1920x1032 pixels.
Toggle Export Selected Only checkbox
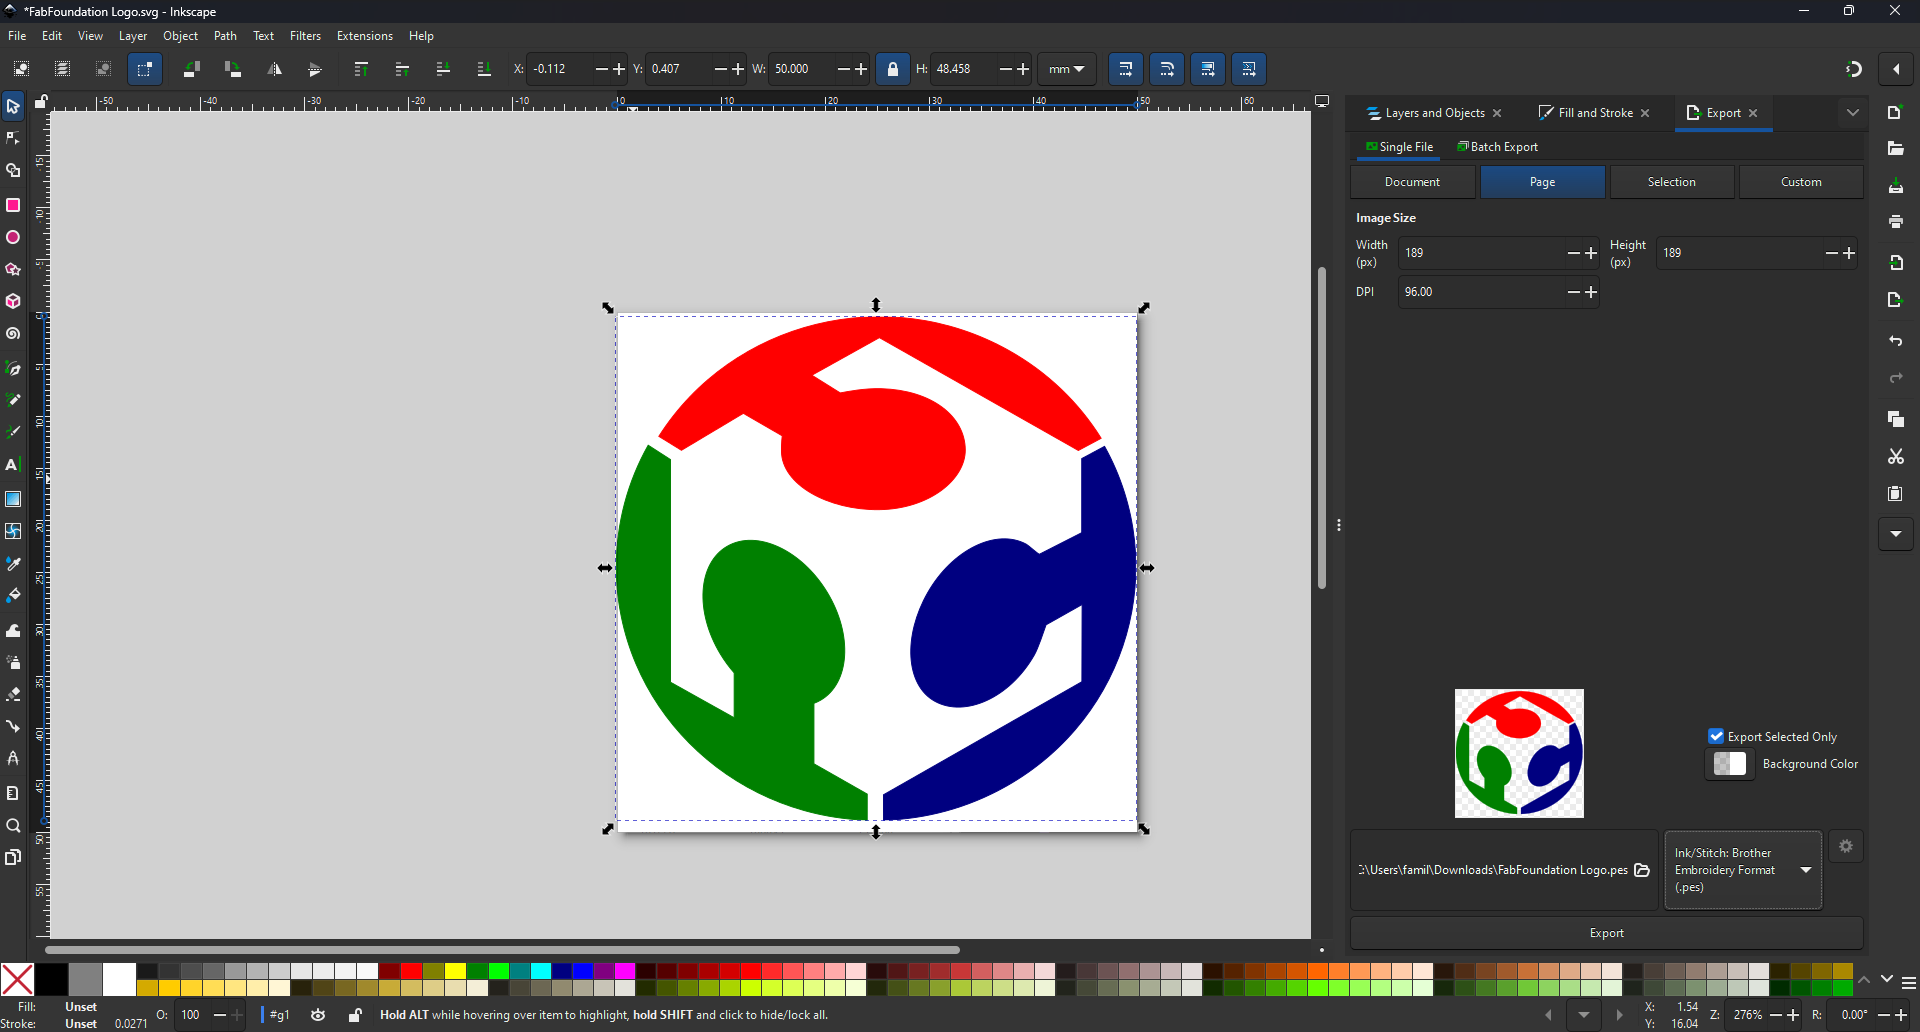coord(1716,737)
